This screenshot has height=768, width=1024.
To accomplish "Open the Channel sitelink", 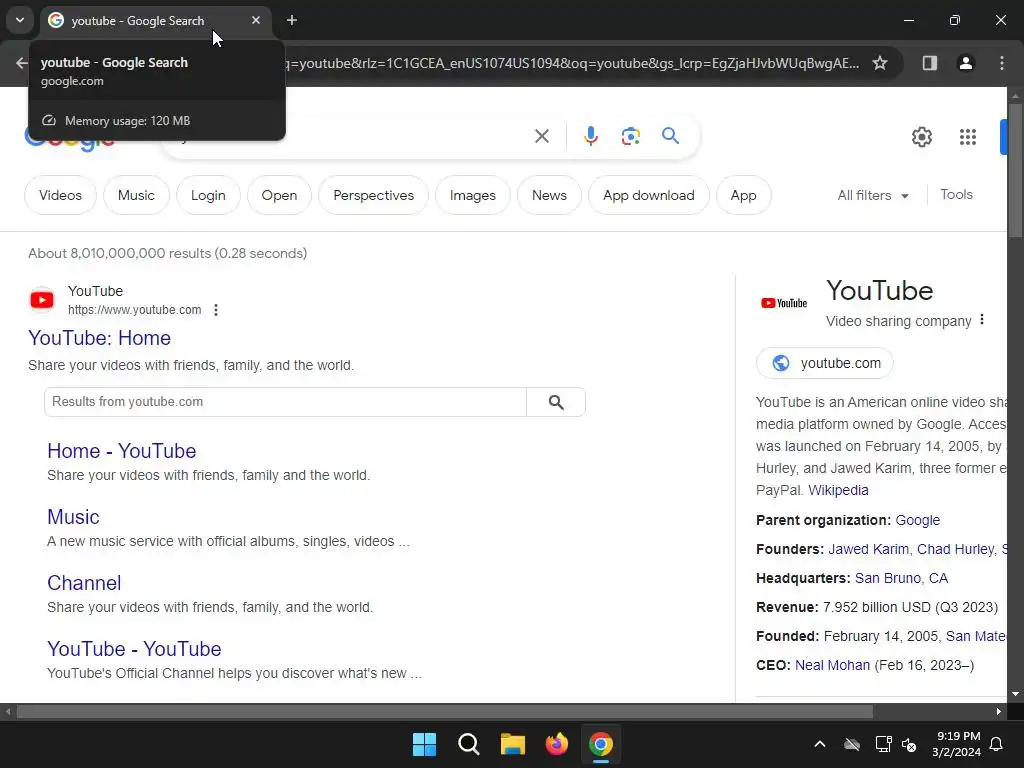I will click(x=84, y=583).
